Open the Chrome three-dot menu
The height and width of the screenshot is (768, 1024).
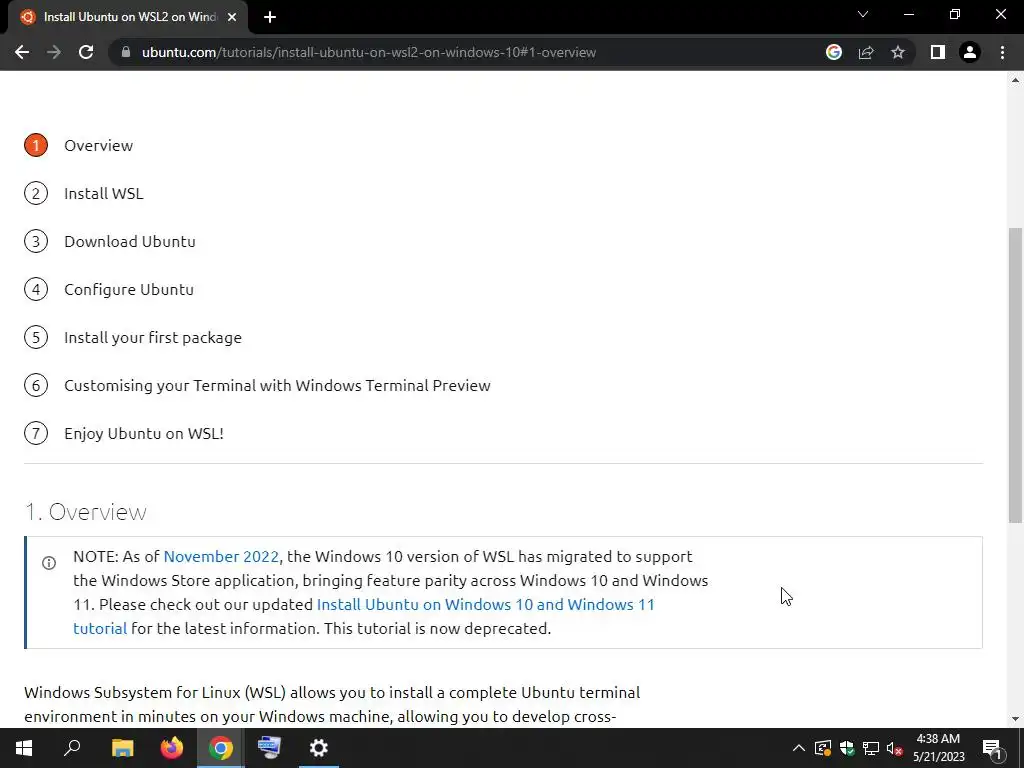point(1002,52)
